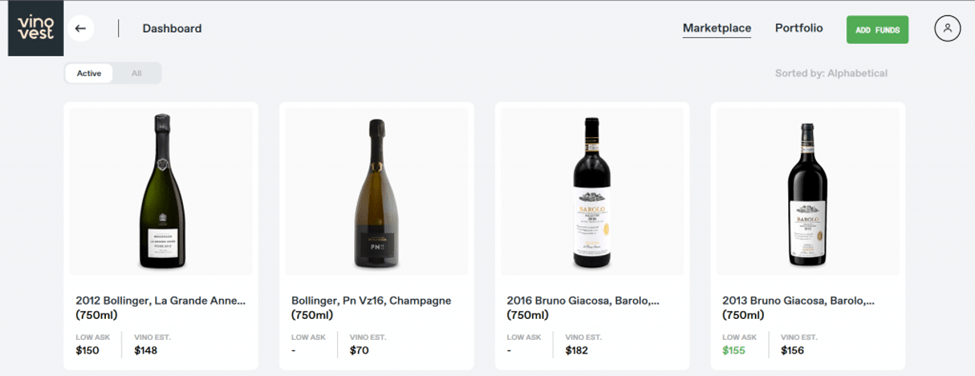Open the Bollinger Pn Vz16 bottle image
Screen dimensions: 975x376
(x=376, y=191)
